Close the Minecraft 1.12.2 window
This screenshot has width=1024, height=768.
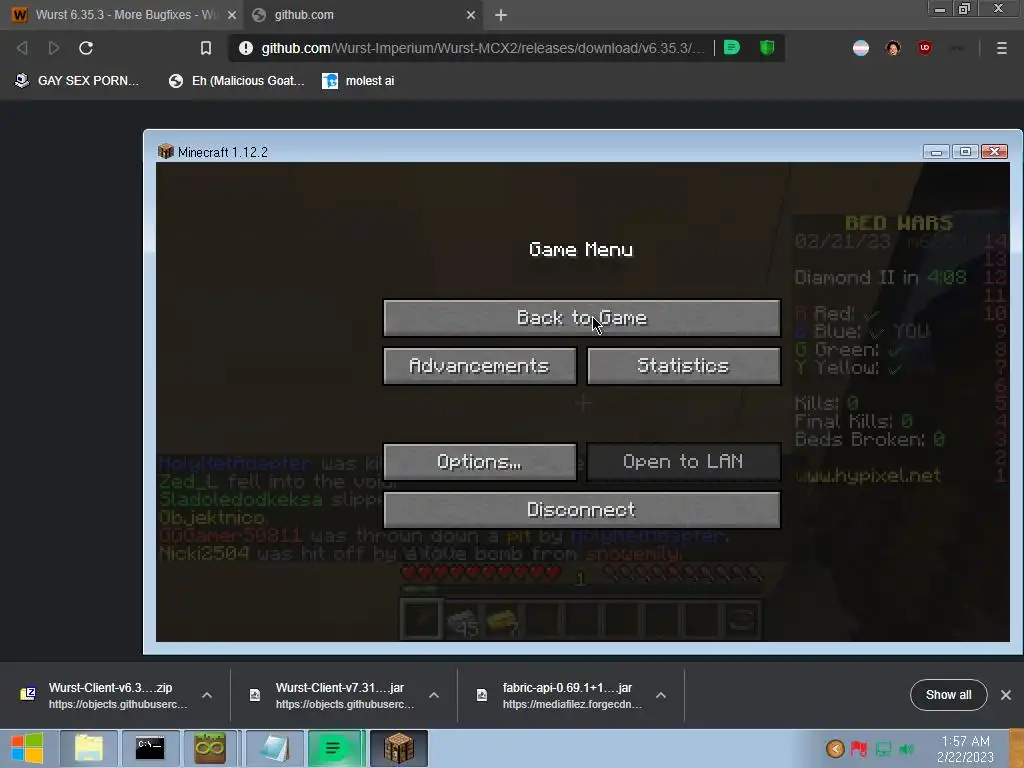coord(994,152)
